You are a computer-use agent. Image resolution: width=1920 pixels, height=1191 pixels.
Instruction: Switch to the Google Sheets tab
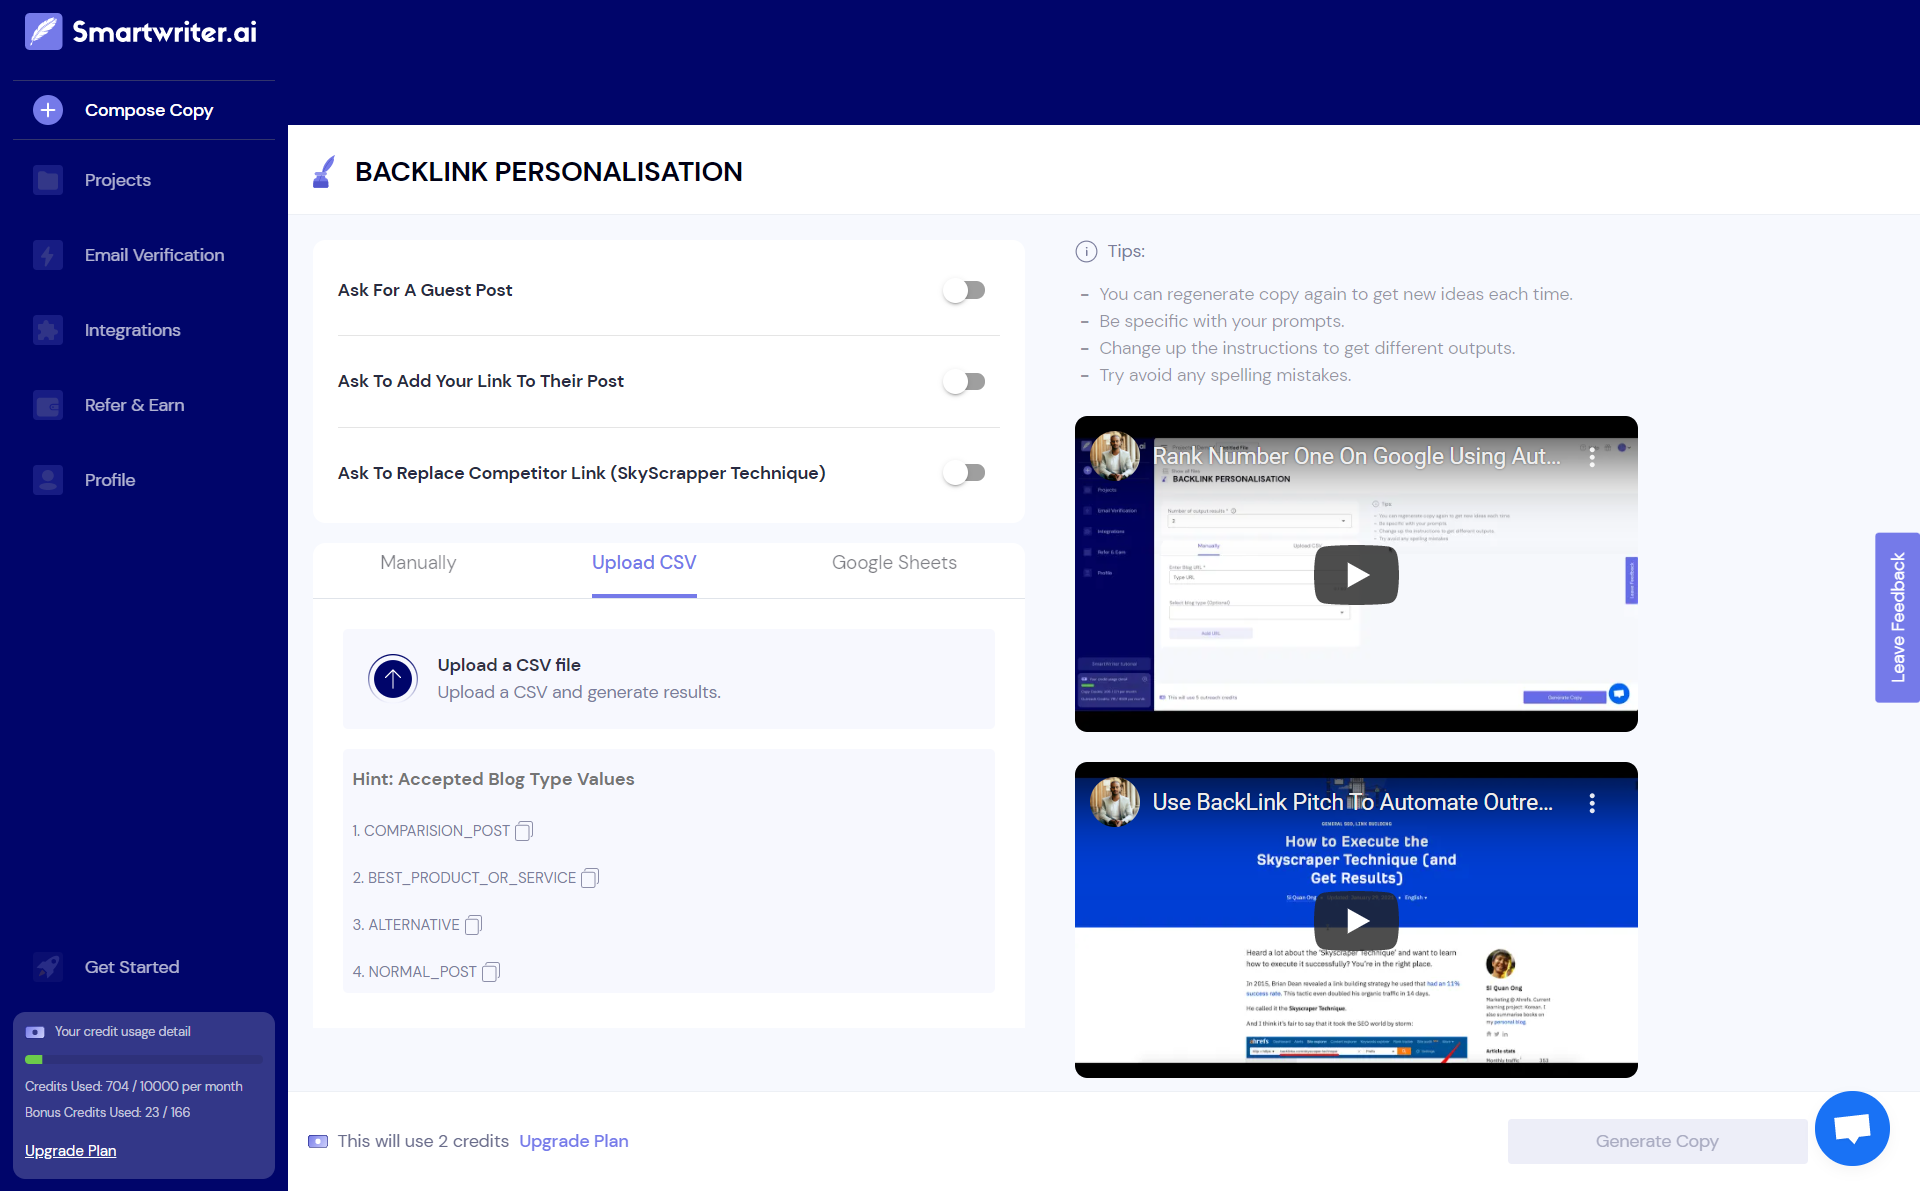[894, 563]
